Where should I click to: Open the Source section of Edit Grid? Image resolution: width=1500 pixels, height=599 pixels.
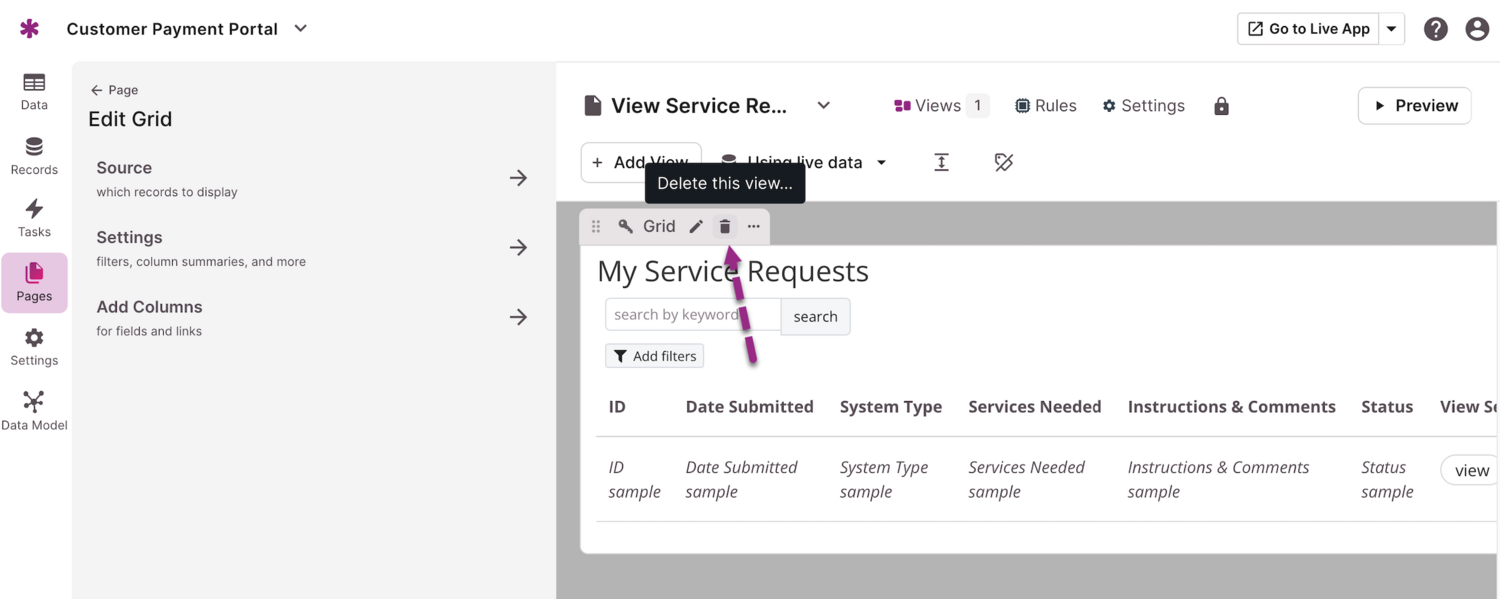pos(312,178)
